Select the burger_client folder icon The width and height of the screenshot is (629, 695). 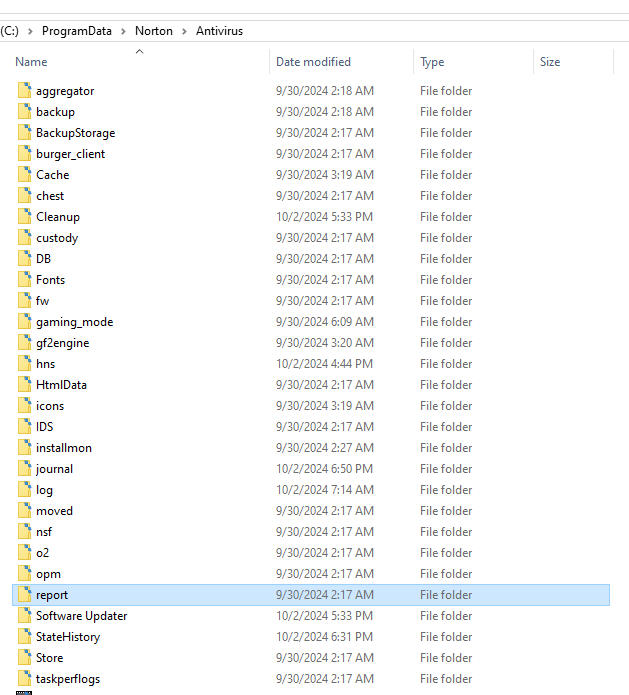(x=25, y=153)
